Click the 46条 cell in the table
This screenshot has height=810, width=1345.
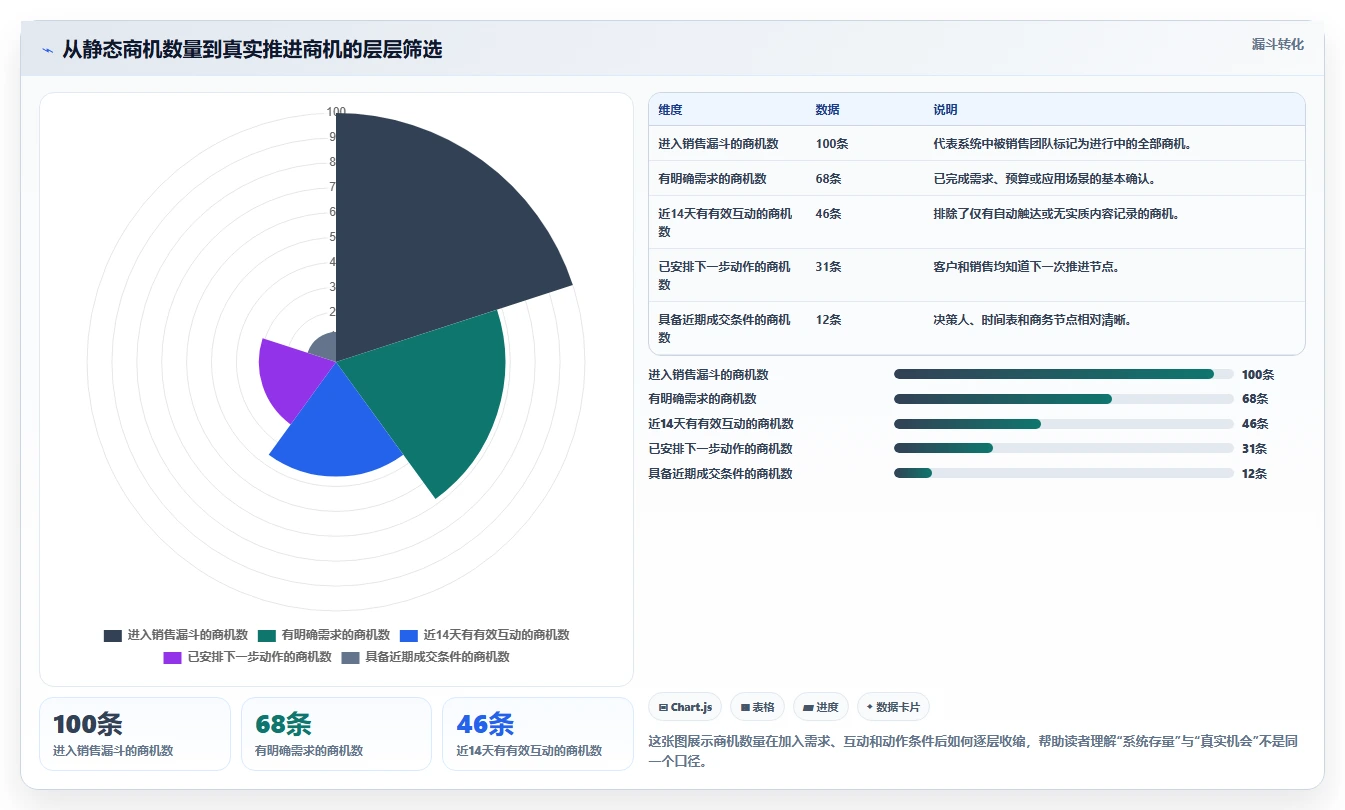pos(828,214)
